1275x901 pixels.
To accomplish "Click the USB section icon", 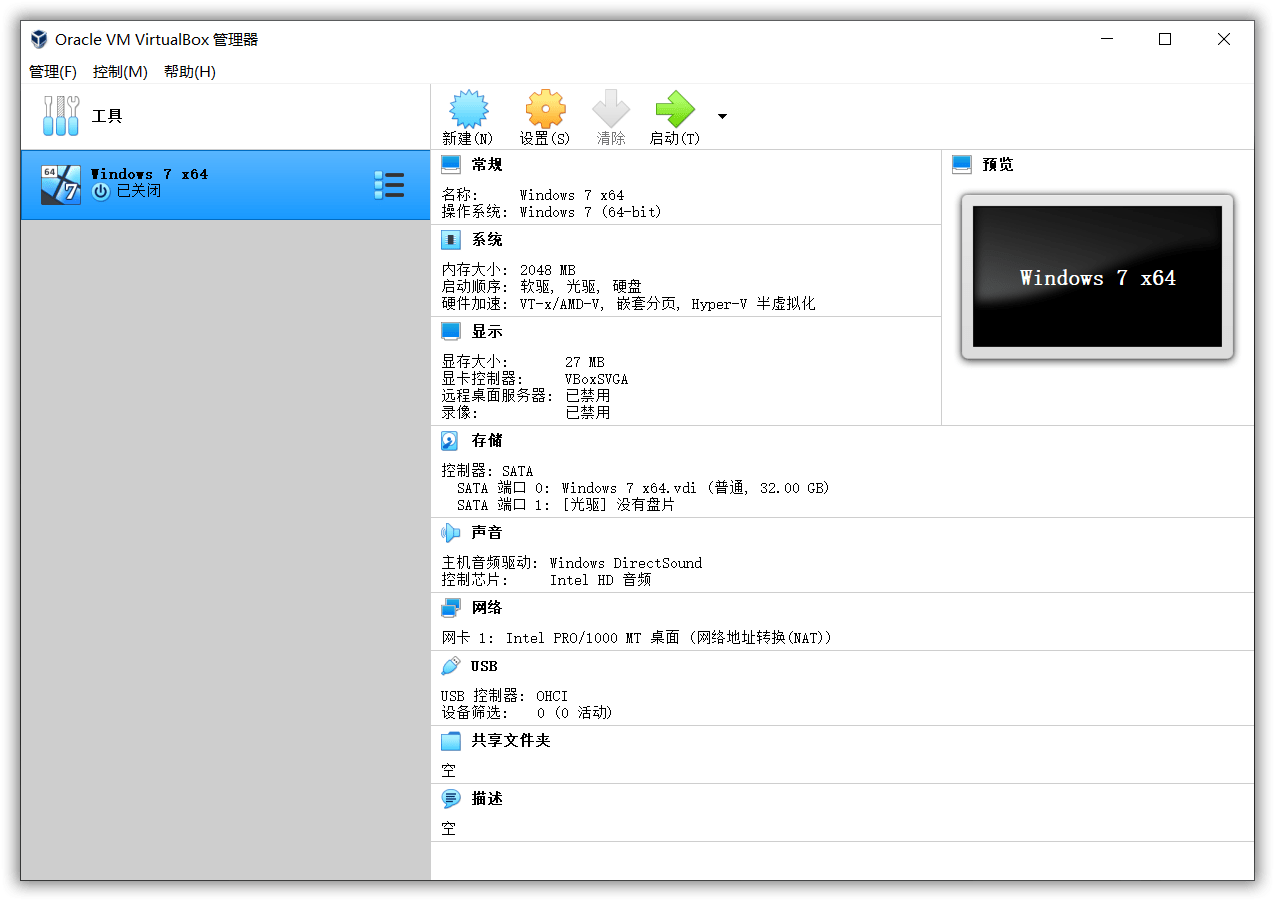I will click(x=450, y=665).
